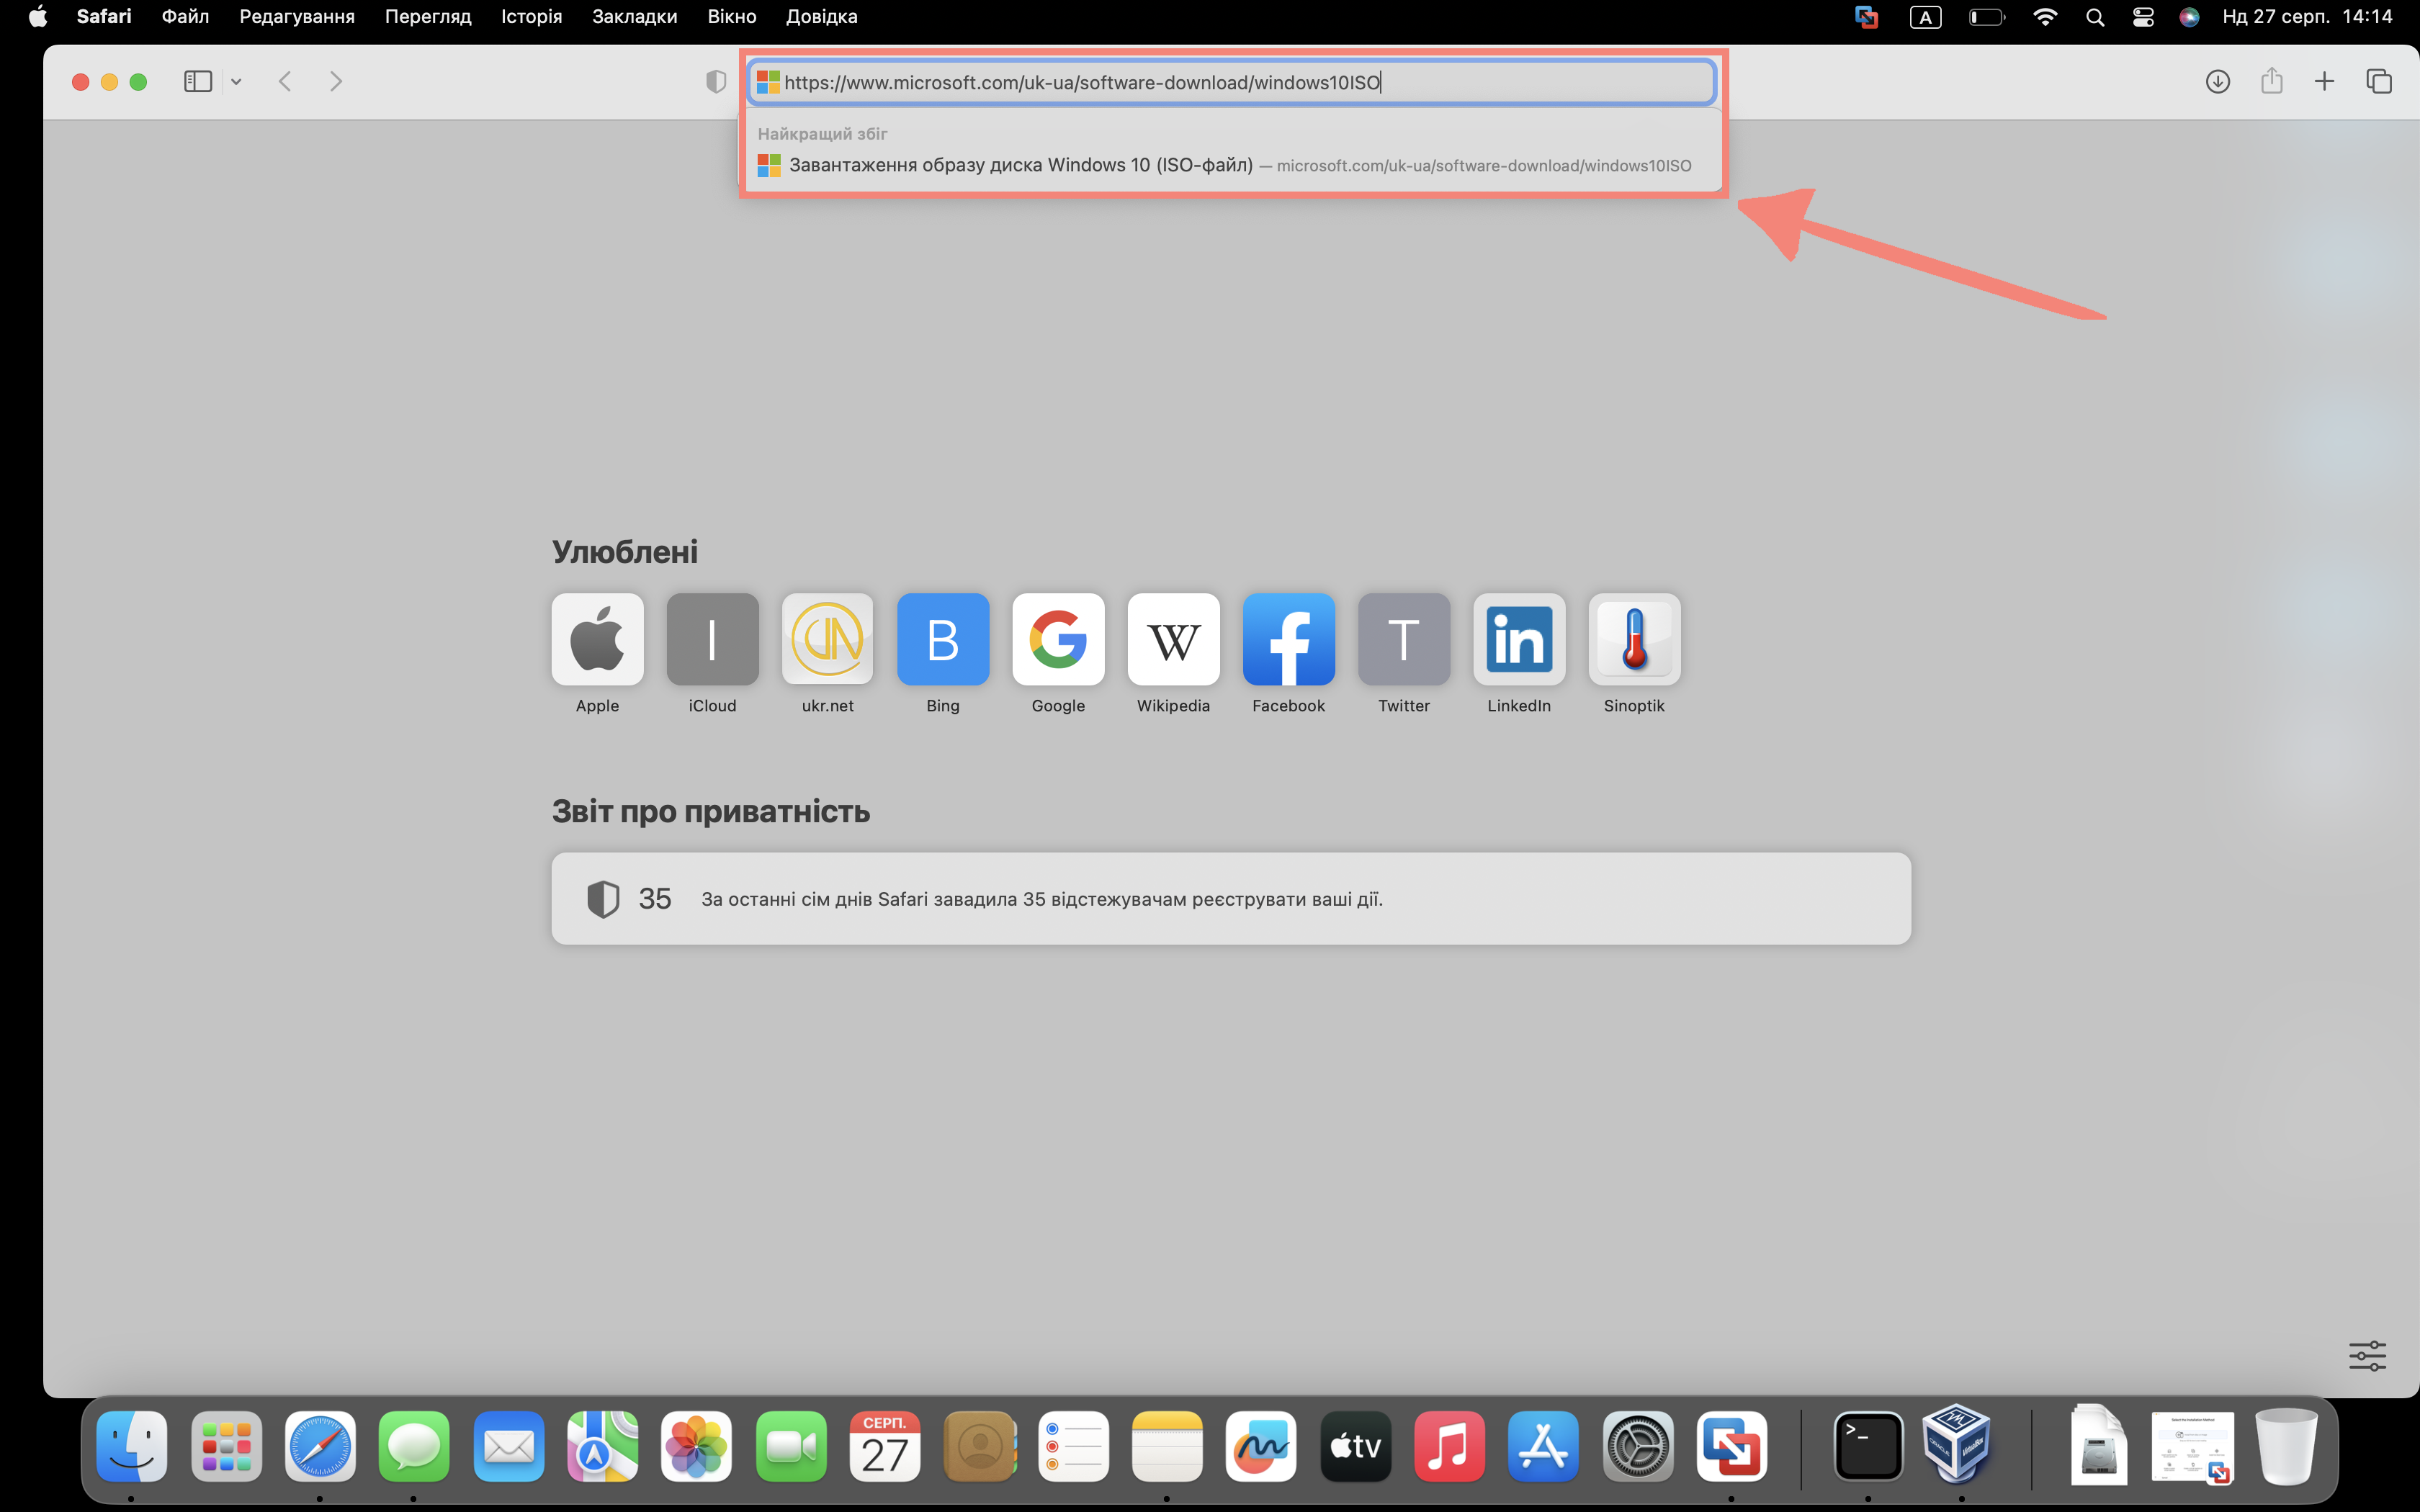
Task: Open Messages from the Dock
Action: (x=414, y=1446)
